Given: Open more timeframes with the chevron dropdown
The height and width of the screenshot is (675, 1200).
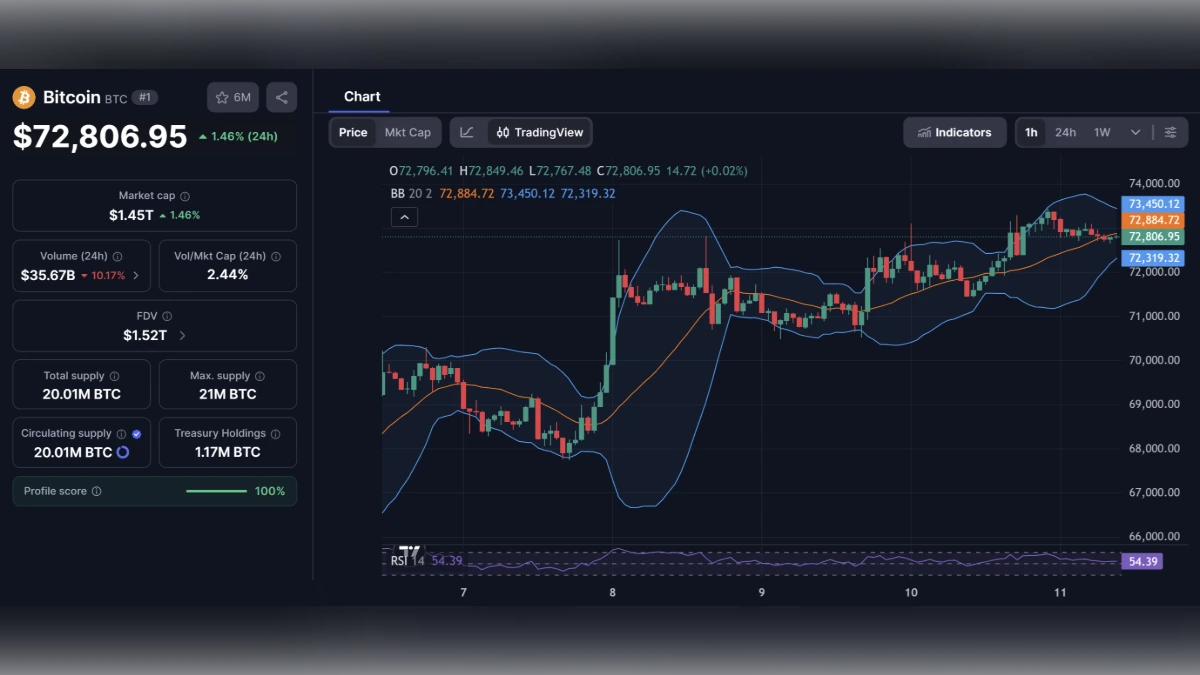Looking at the screenshot, I should 1135,132.
